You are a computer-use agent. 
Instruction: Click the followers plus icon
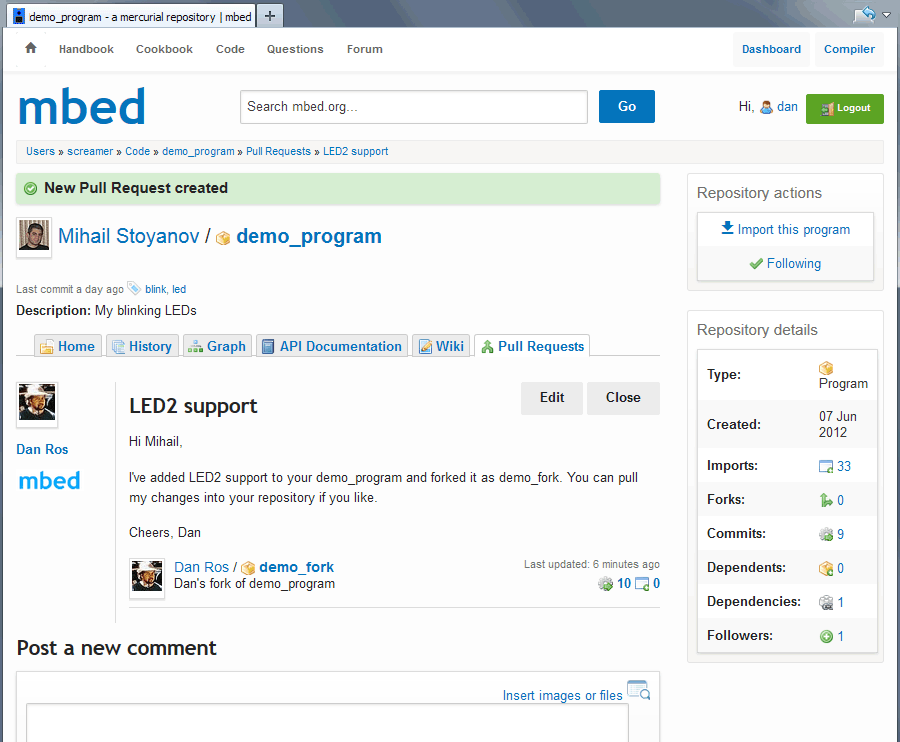[x=826, y=636]
